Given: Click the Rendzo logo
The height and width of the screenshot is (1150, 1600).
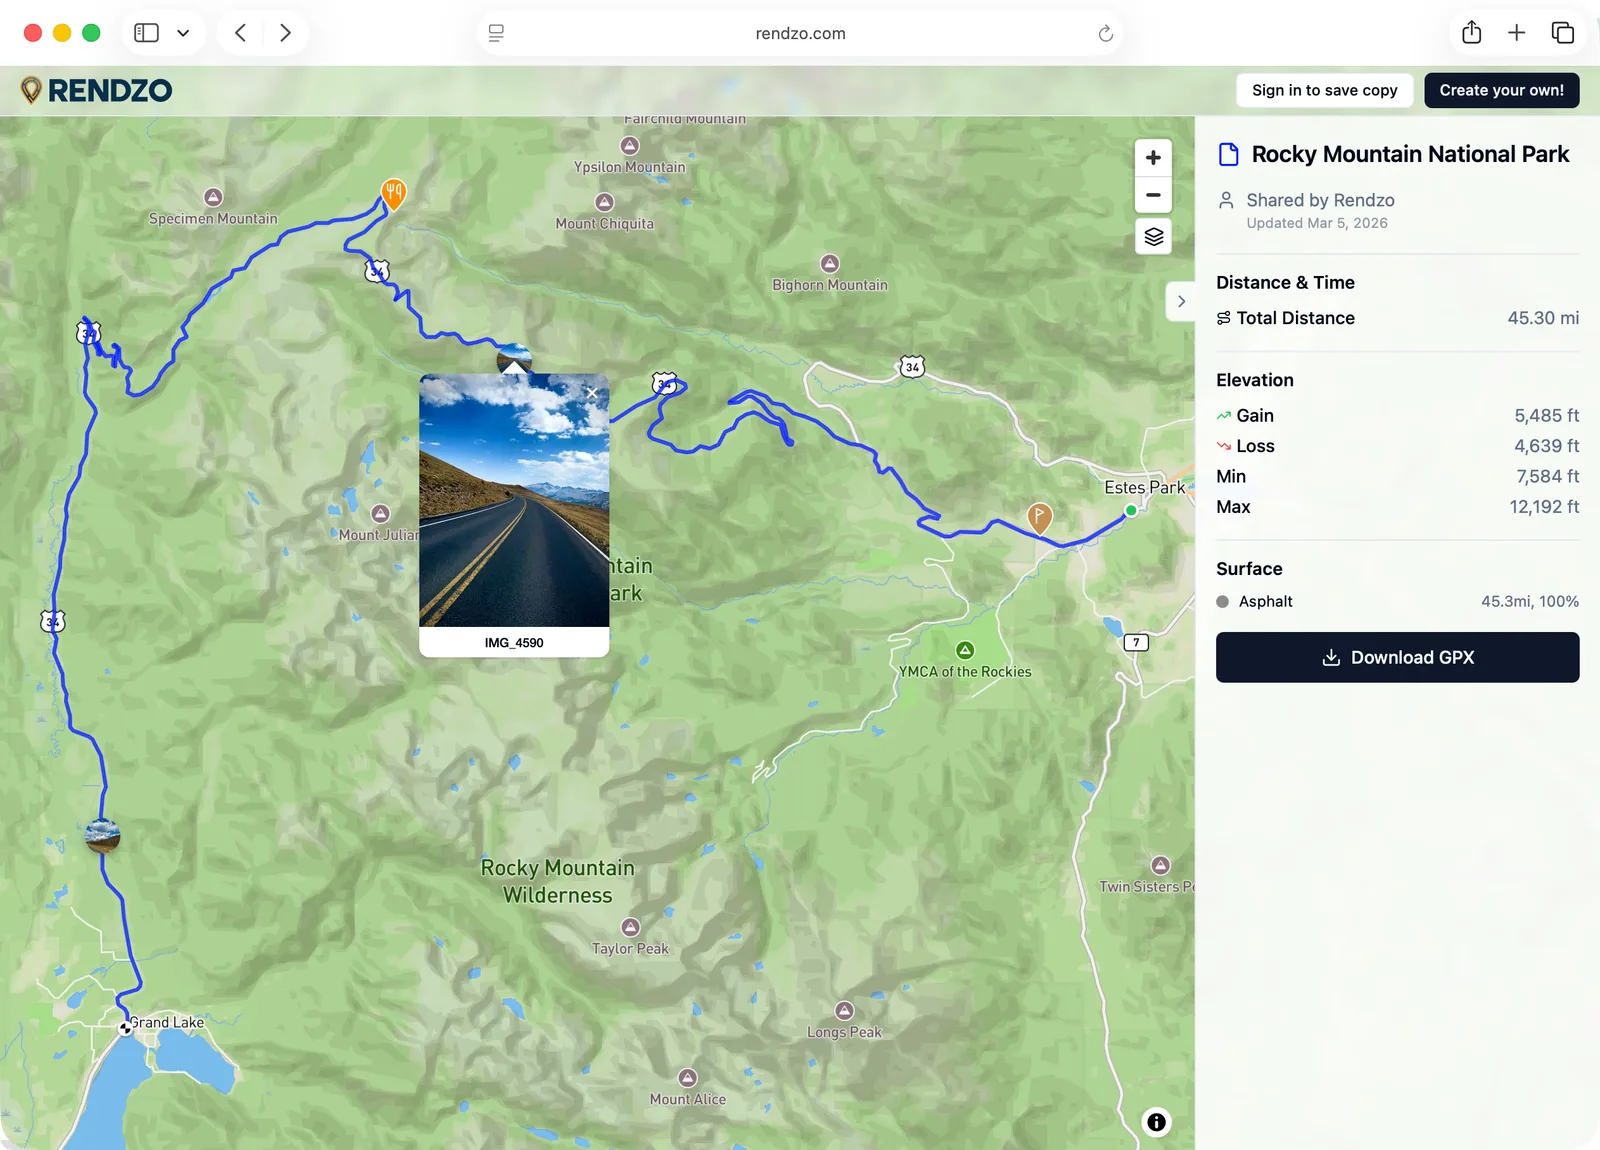Looking at the screenshot, I should 95,90.
